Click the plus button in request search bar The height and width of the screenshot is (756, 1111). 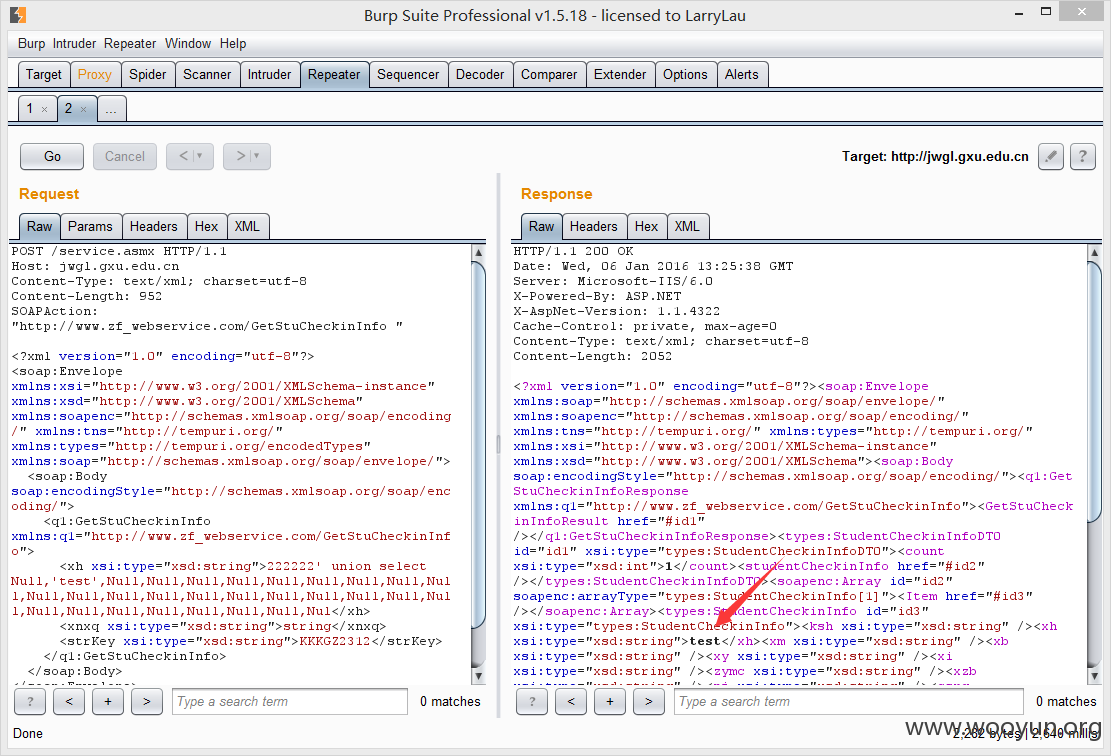point(108,701)
